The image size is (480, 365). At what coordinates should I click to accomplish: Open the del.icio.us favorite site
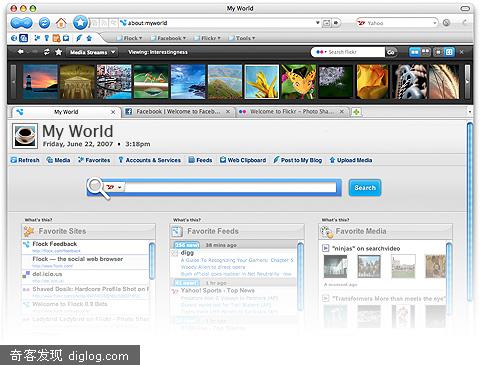click(x=47, y=274)
